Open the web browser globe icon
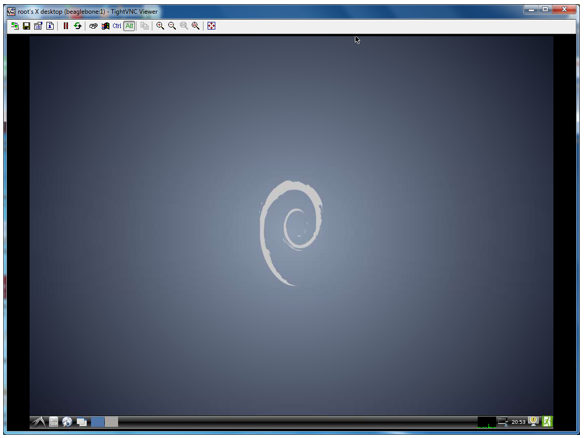 pos(67,422)
